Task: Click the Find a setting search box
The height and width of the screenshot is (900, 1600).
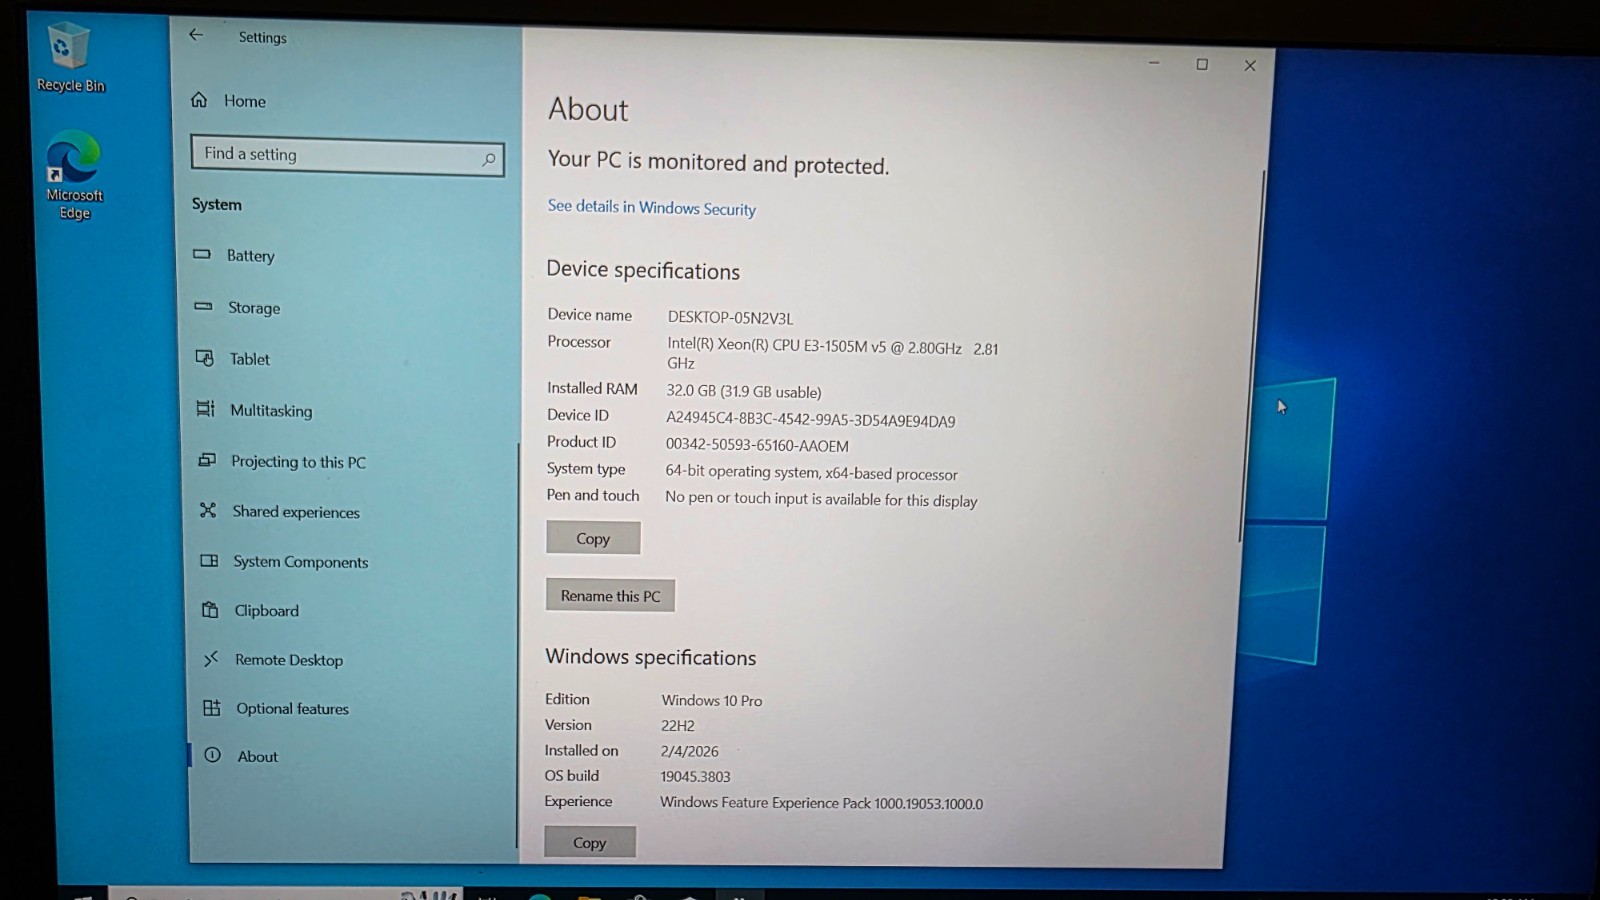Action: [x=347, y=155]
